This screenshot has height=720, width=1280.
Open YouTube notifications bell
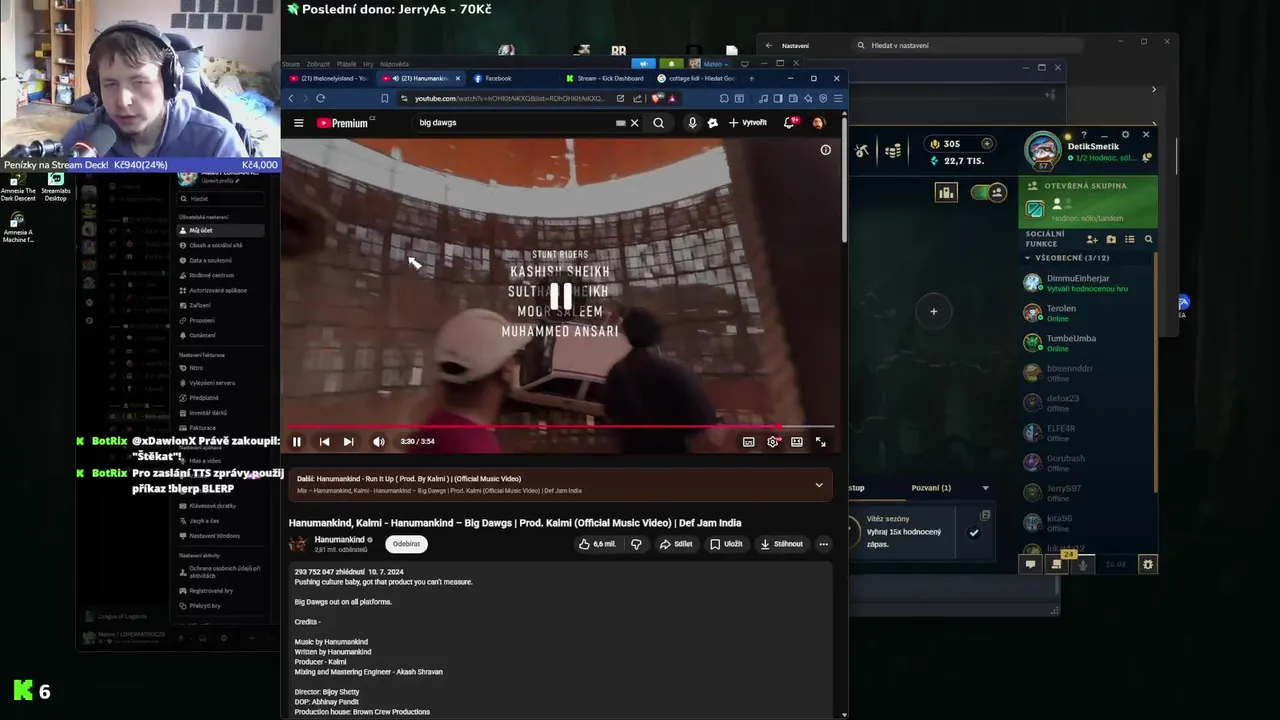coord(789,123)
